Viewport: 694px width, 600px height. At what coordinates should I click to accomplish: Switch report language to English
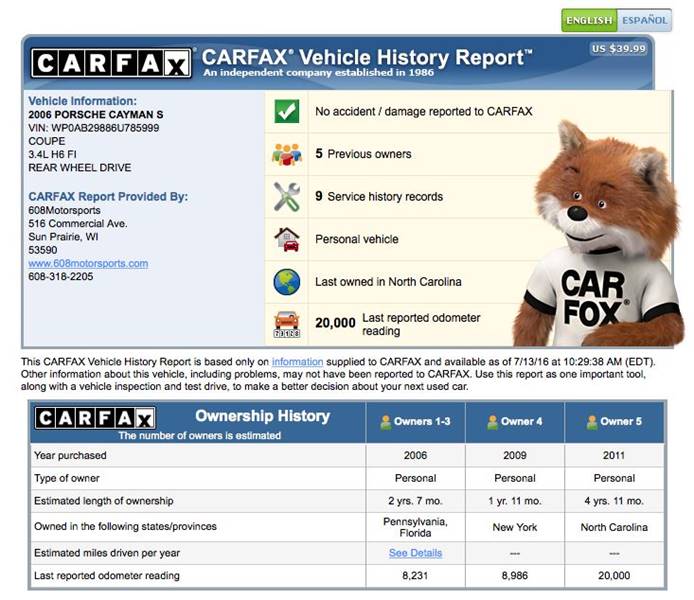point(589,20)
